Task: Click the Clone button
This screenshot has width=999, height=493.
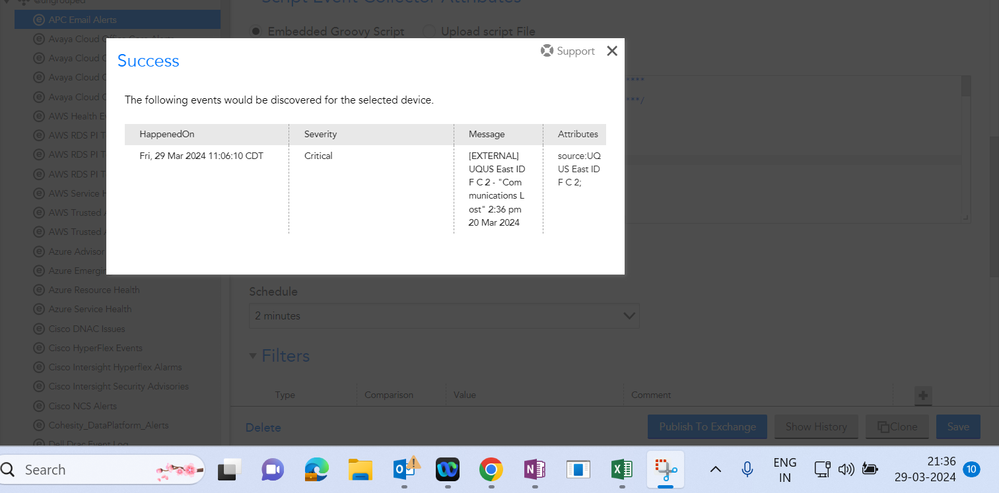Action: click(x=897, y=427)
